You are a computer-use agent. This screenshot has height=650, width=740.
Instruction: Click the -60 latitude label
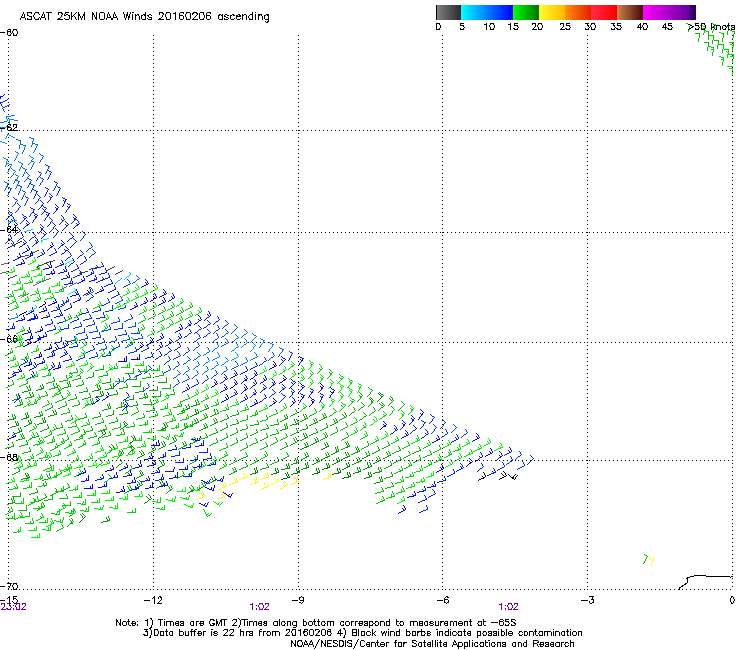(x=9, y=33)
